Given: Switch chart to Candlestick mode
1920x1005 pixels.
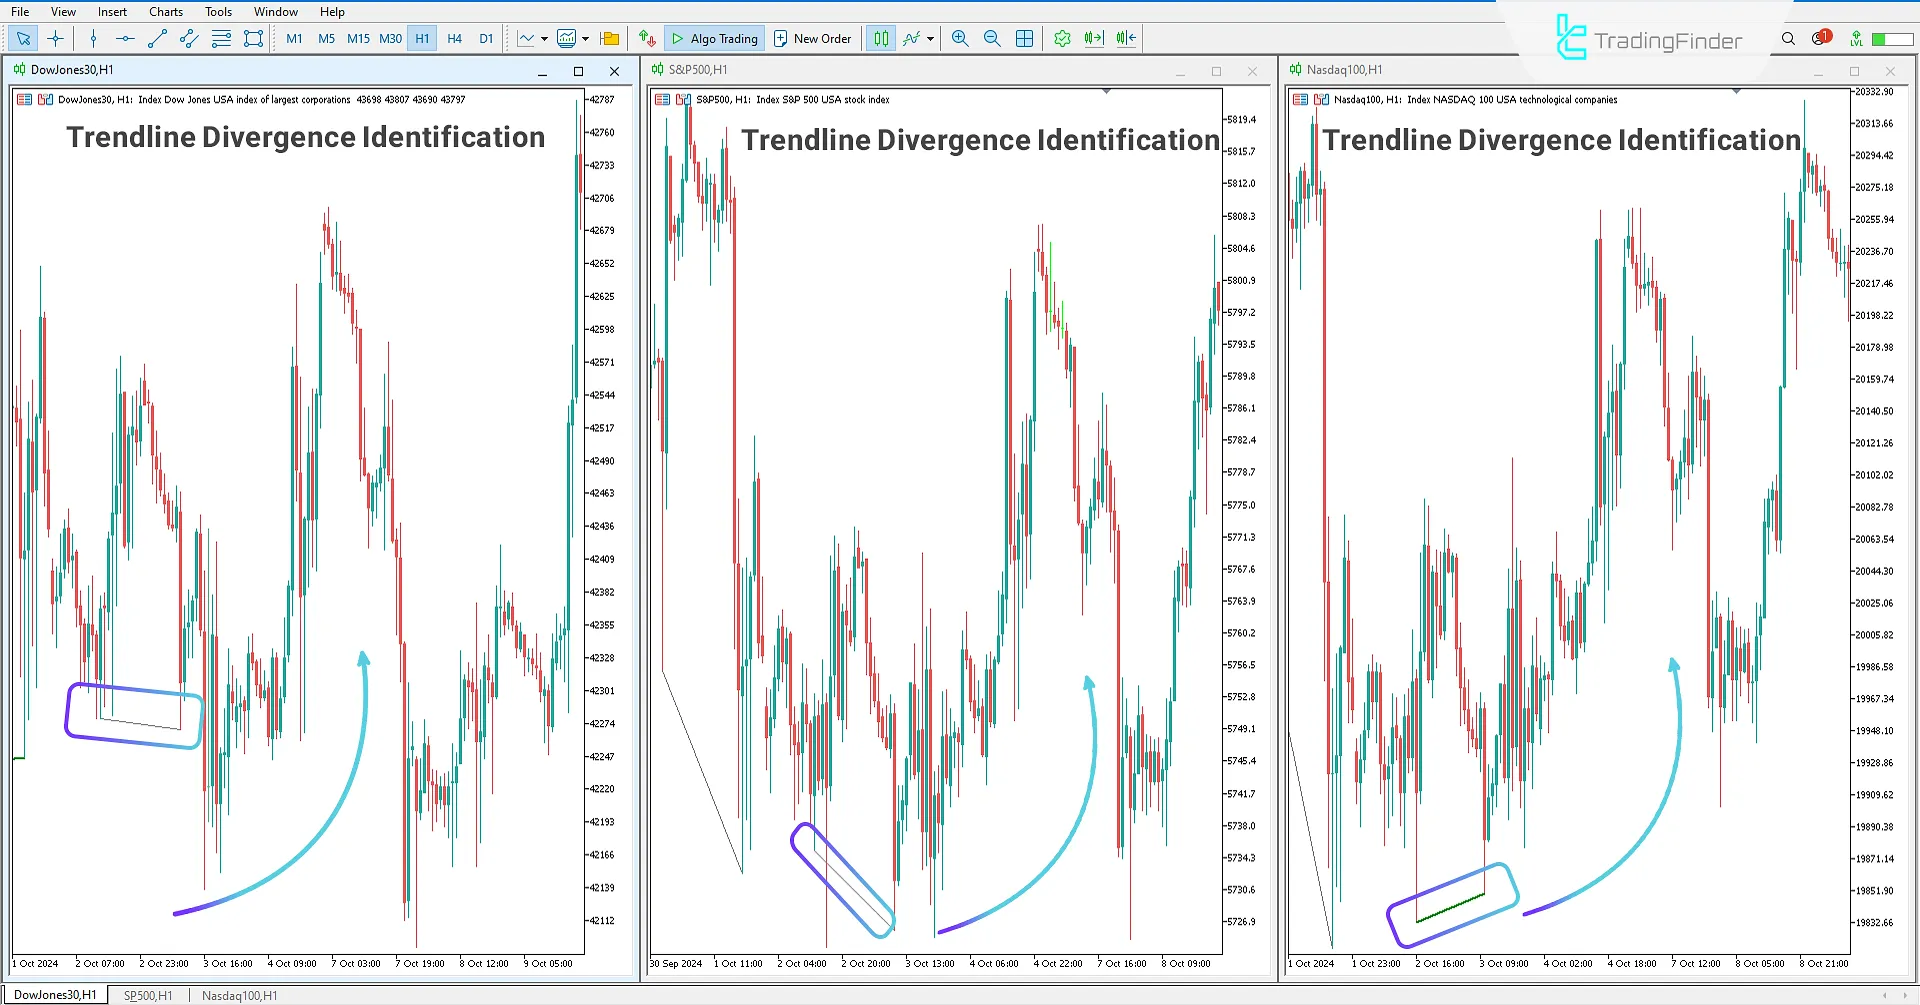Looking at the screenshot, I should coord(880,38).
